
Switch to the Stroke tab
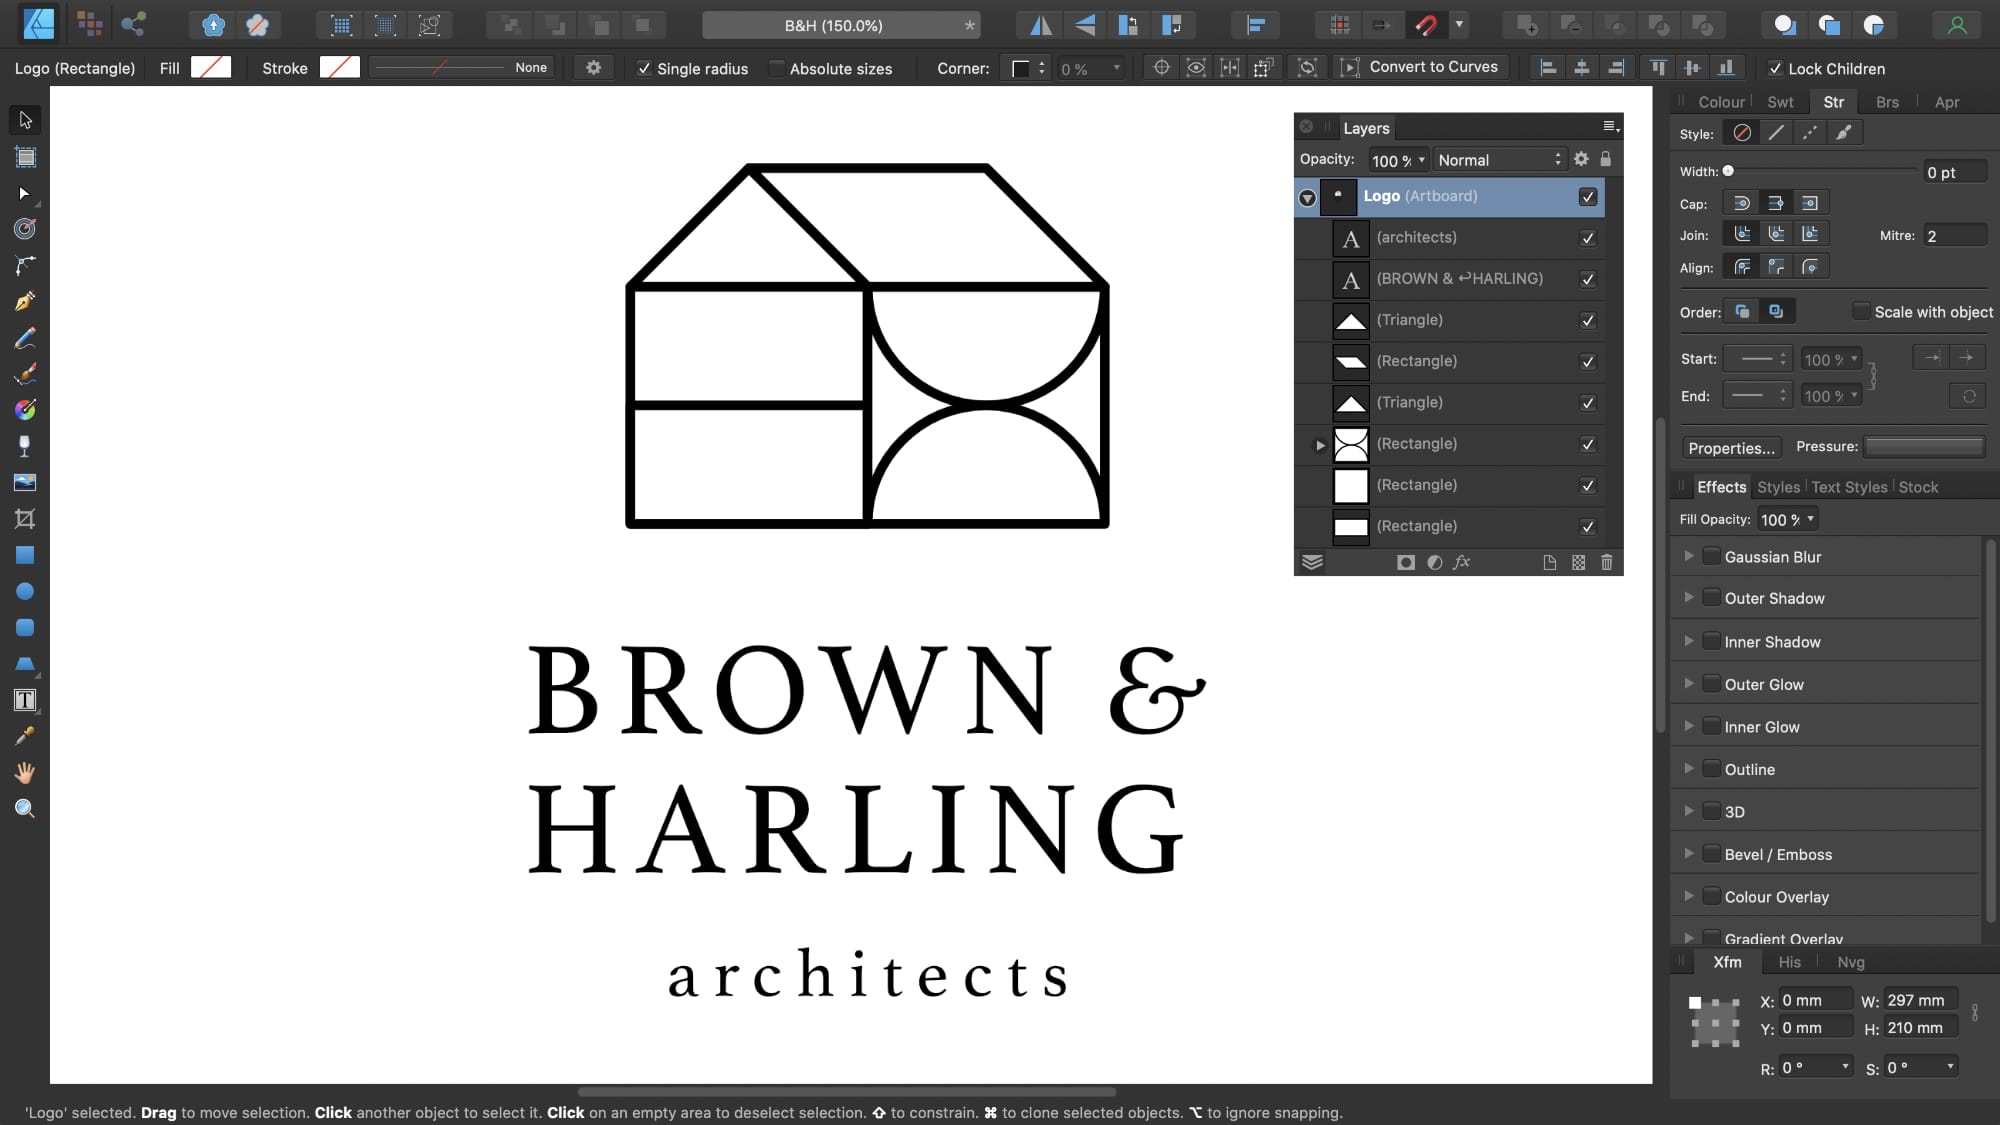(x=1834, y=100)
